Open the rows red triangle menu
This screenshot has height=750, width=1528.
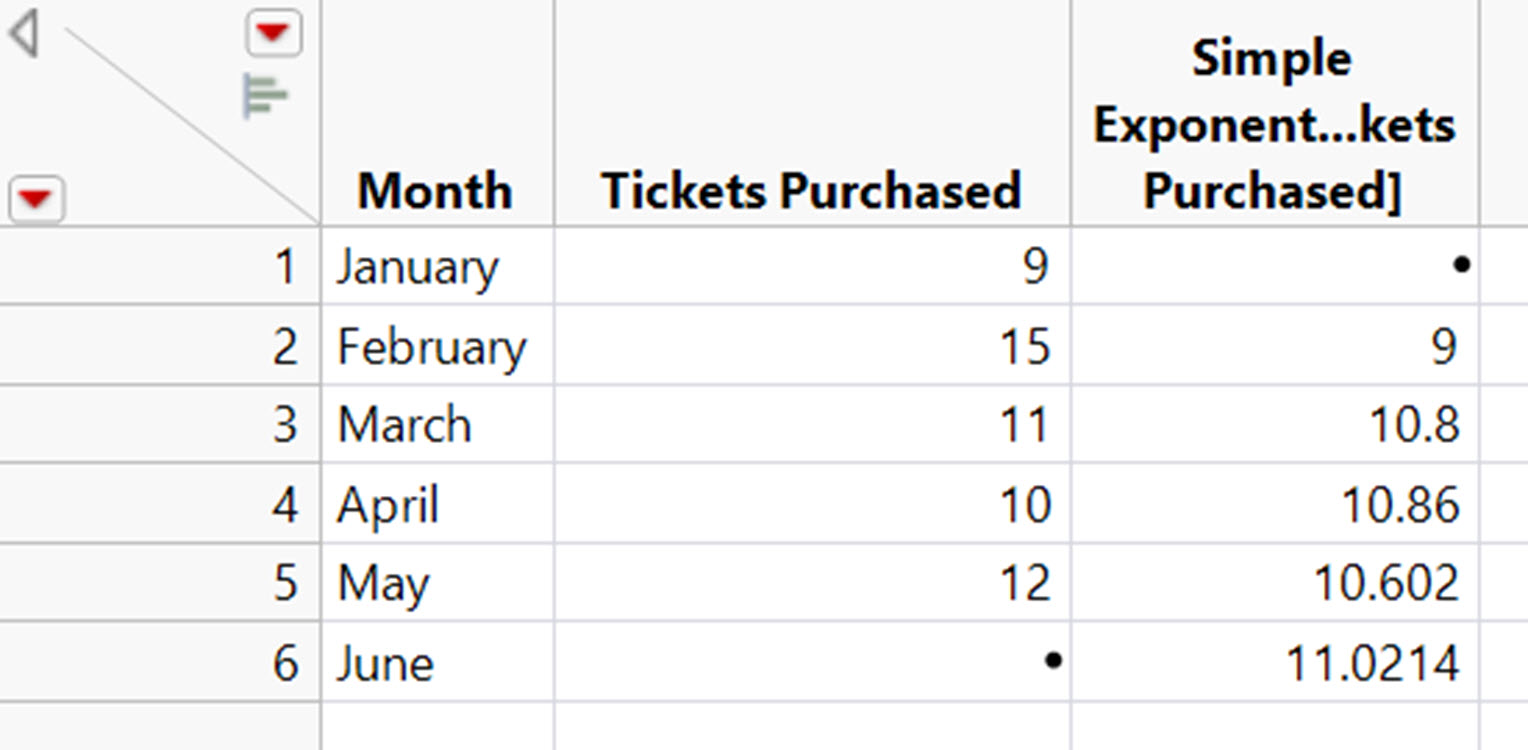[35, 199]
